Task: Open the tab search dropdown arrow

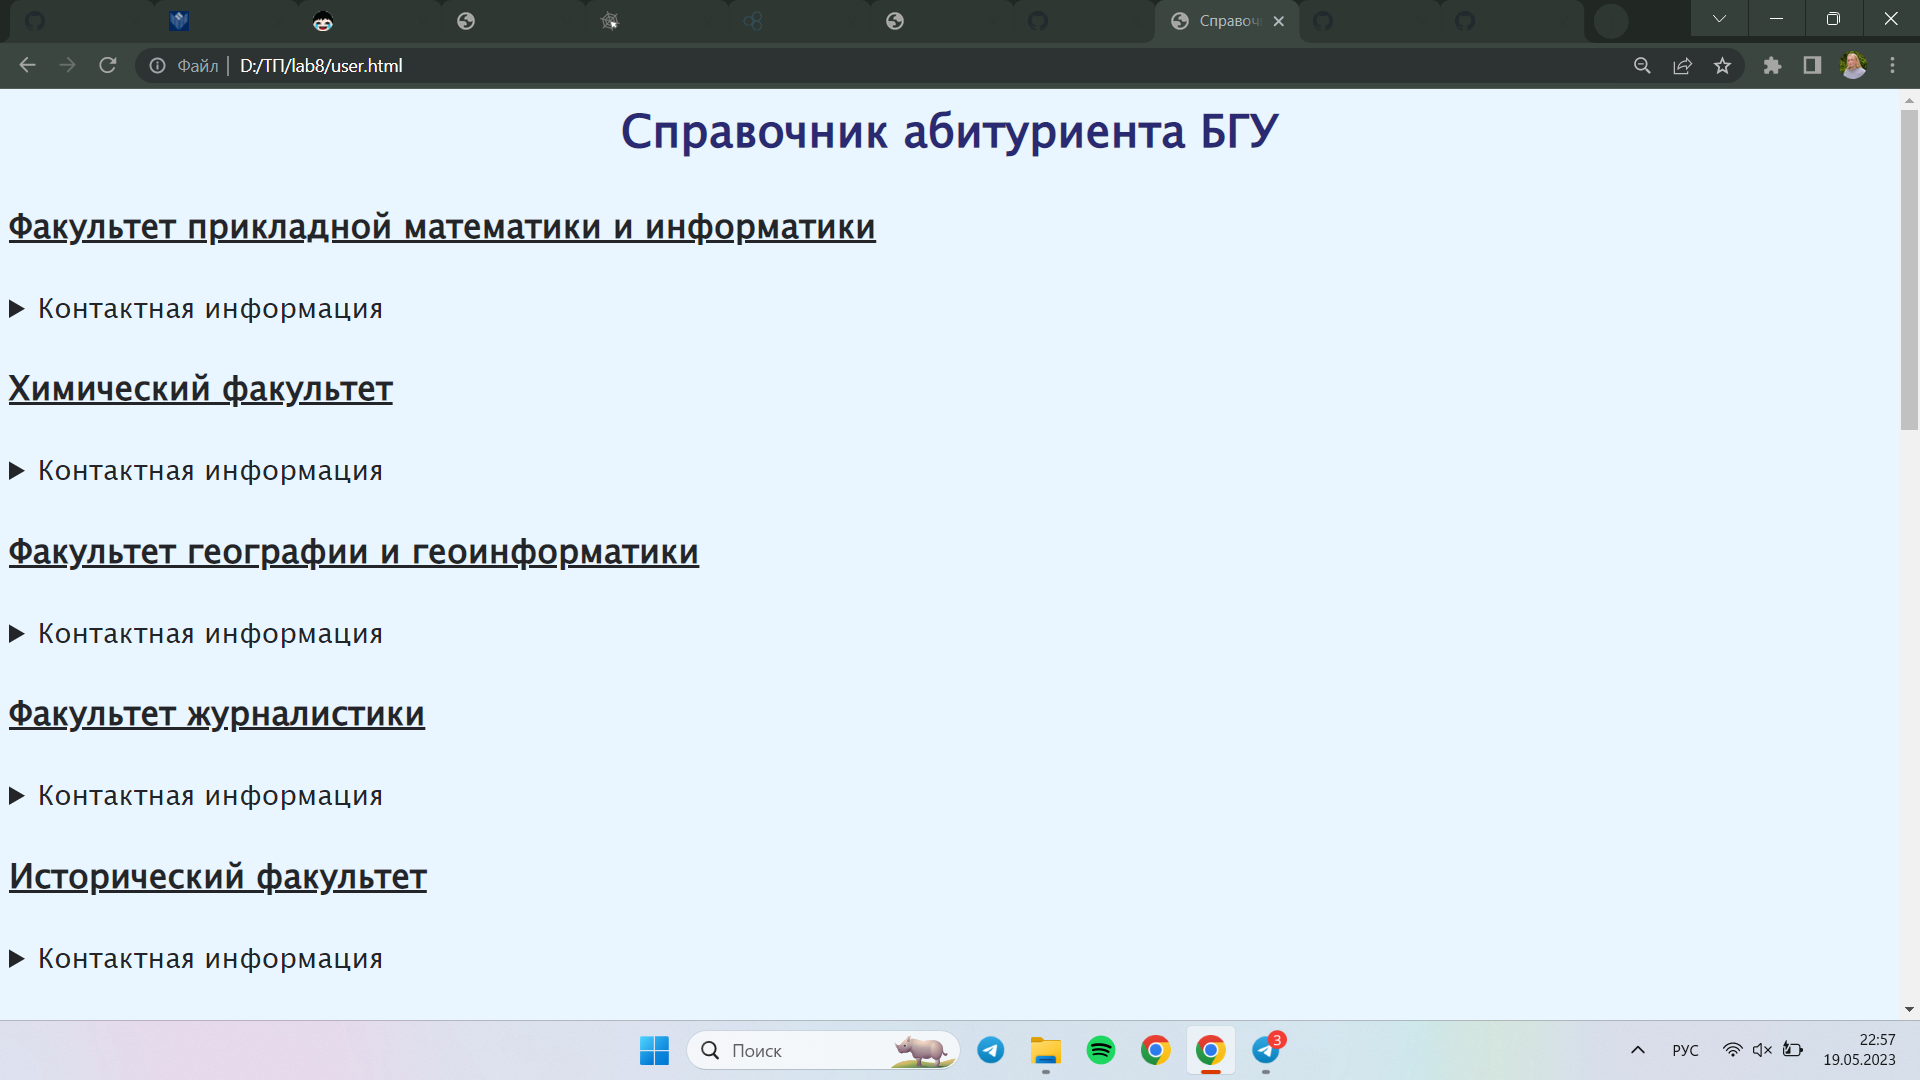Action: click(1719, 19)
